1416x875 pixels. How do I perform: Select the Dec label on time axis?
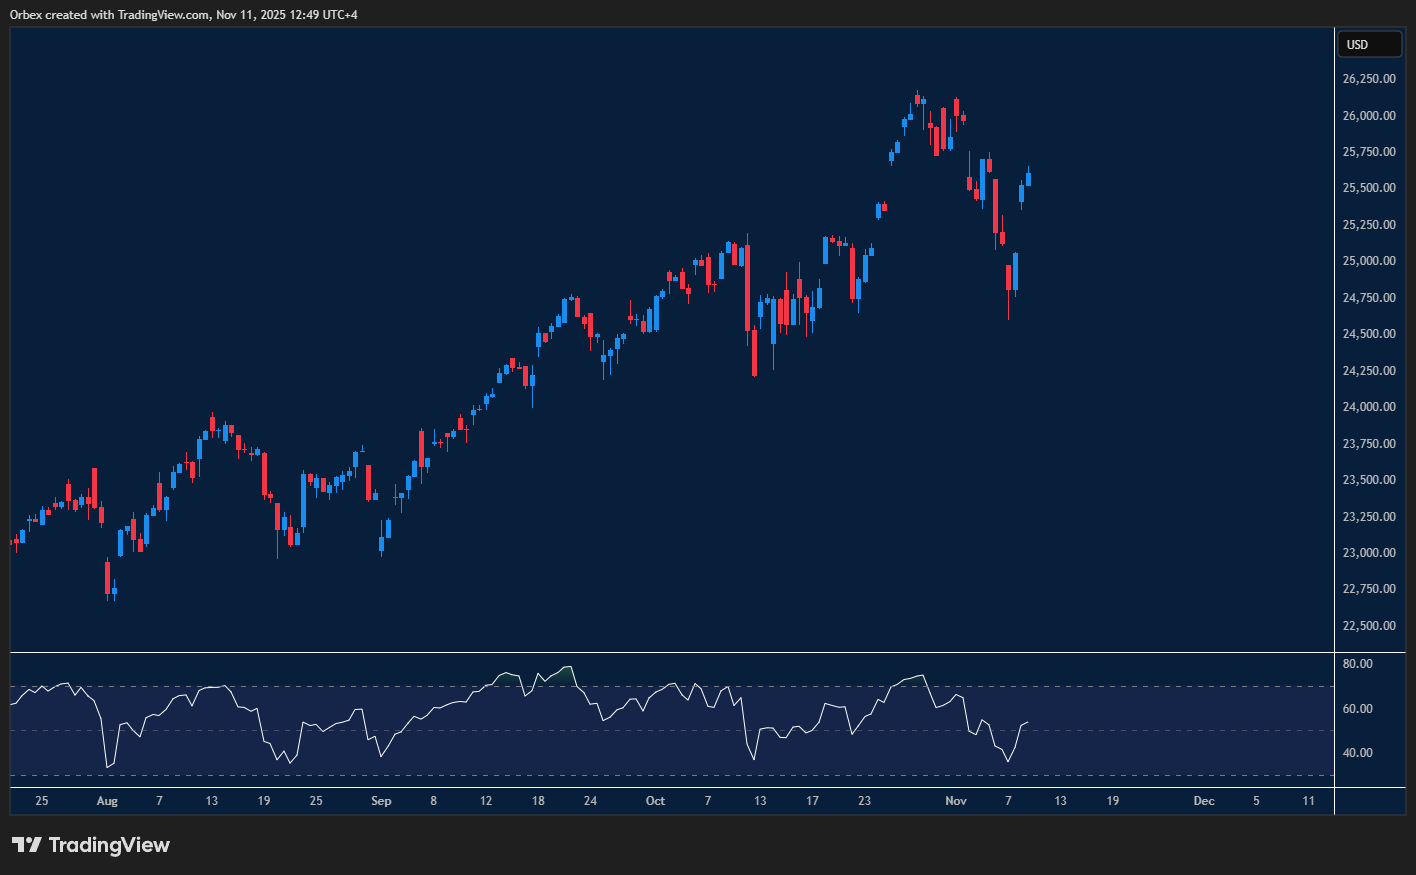click(x=1204, y=801)
